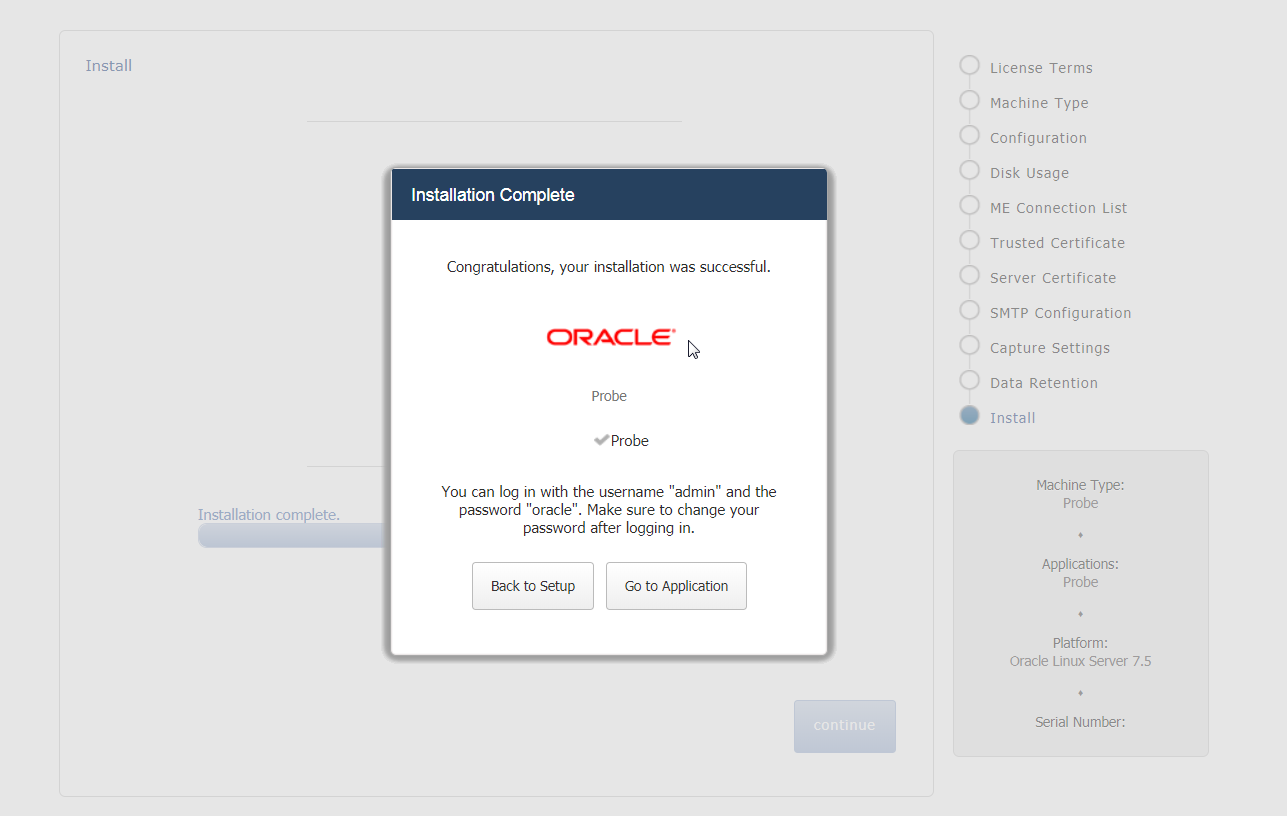Open Machine Type step label
Screen dimensions: 1287x816
click(x=1039, y=103)
